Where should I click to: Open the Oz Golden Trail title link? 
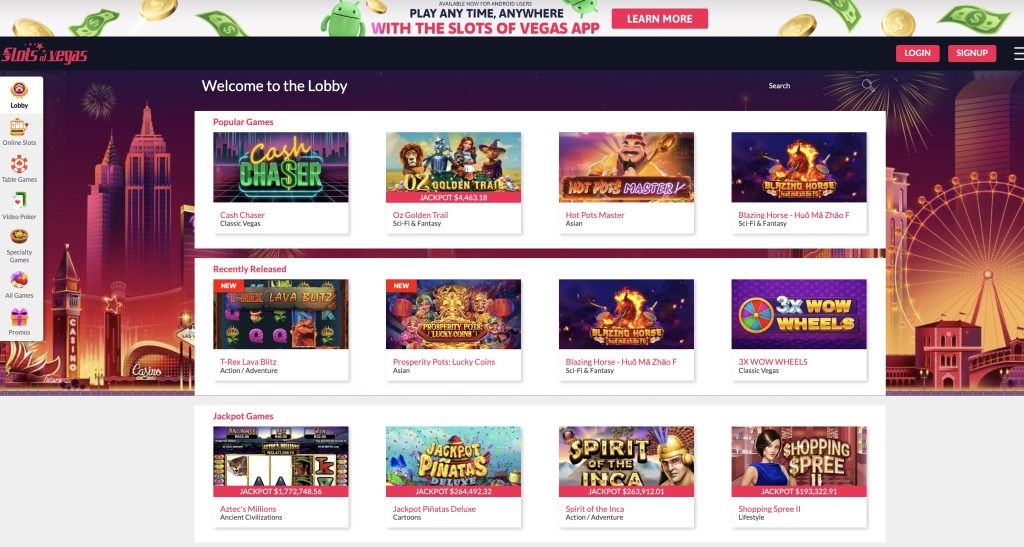(x=421, y=215)
